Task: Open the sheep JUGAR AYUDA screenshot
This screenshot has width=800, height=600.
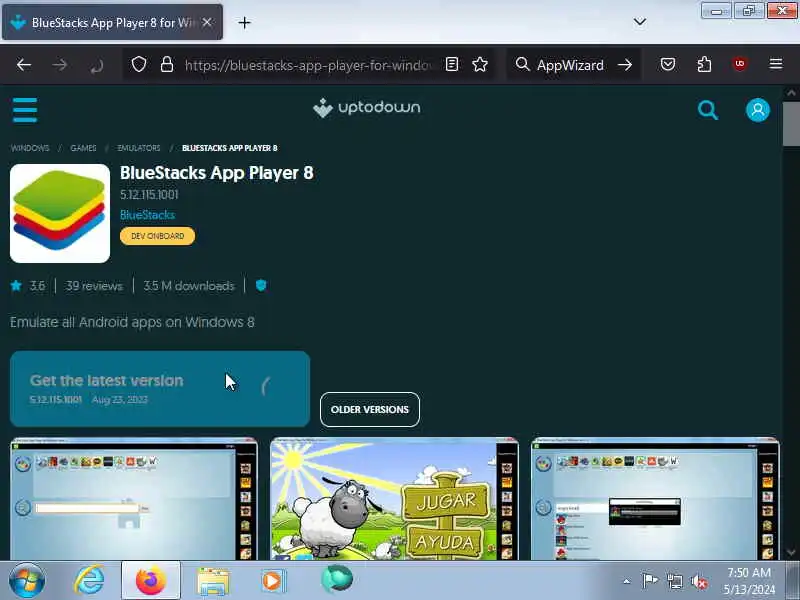Action: 394,498
